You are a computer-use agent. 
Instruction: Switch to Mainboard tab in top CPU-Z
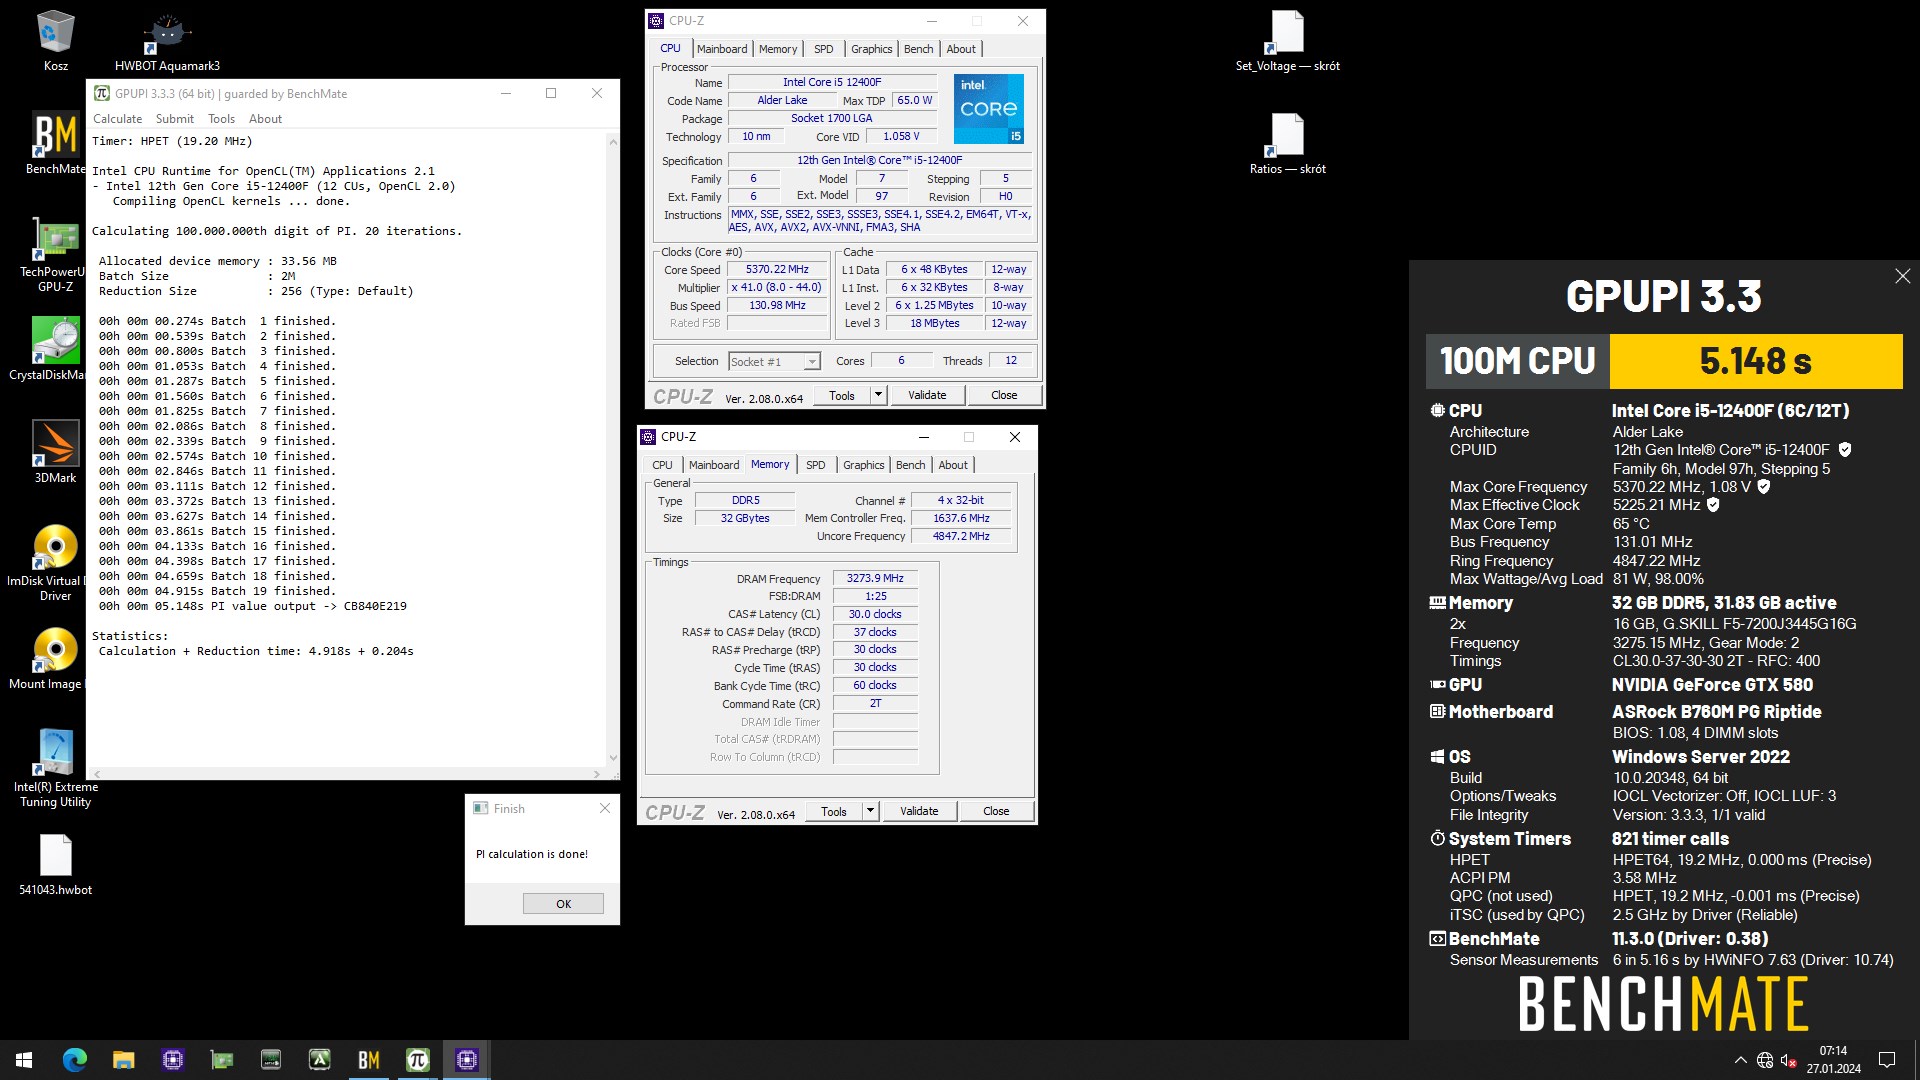[x=722, y=49]
